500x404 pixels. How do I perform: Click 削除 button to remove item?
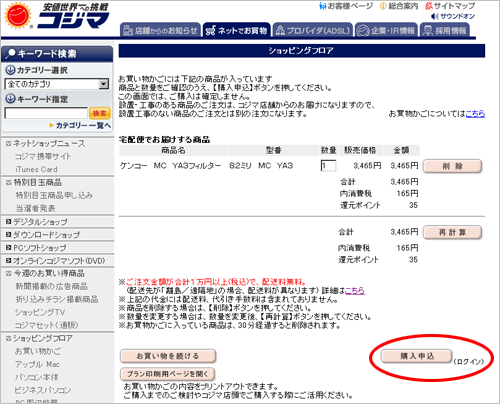click(x=452, y=166)
